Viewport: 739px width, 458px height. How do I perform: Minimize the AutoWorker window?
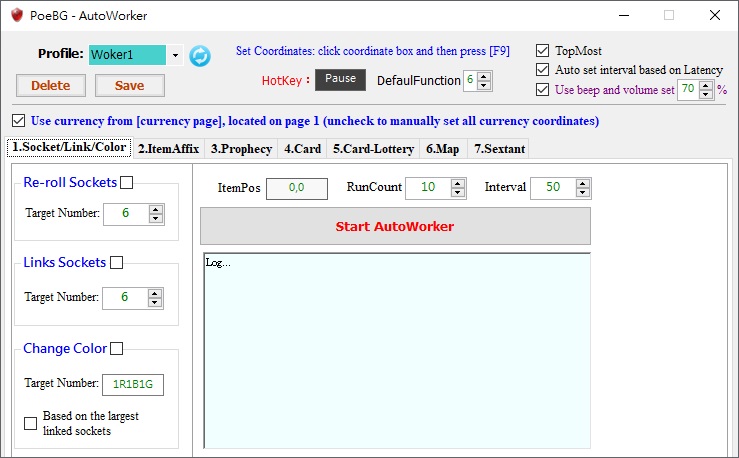pyautogui.click(x=624, y=16)
